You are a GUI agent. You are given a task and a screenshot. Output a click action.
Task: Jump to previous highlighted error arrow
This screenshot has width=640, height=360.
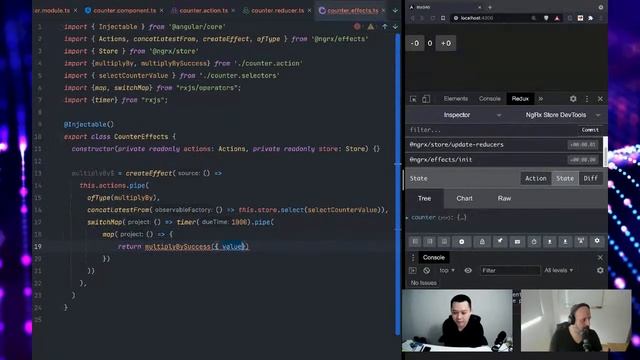[x=384, y=27]
